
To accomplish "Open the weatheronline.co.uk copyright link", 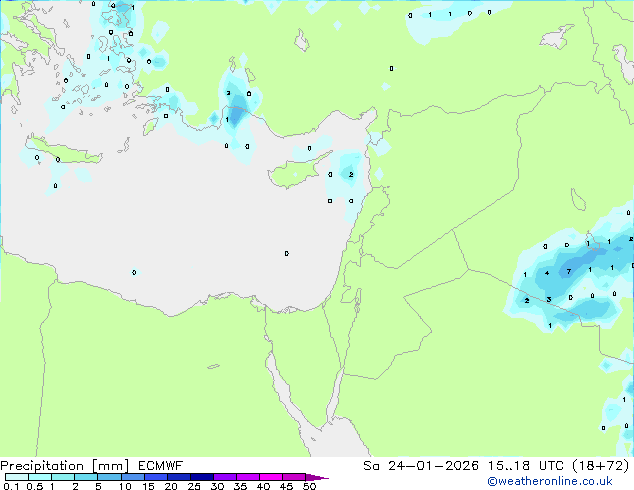I will 550,481.
